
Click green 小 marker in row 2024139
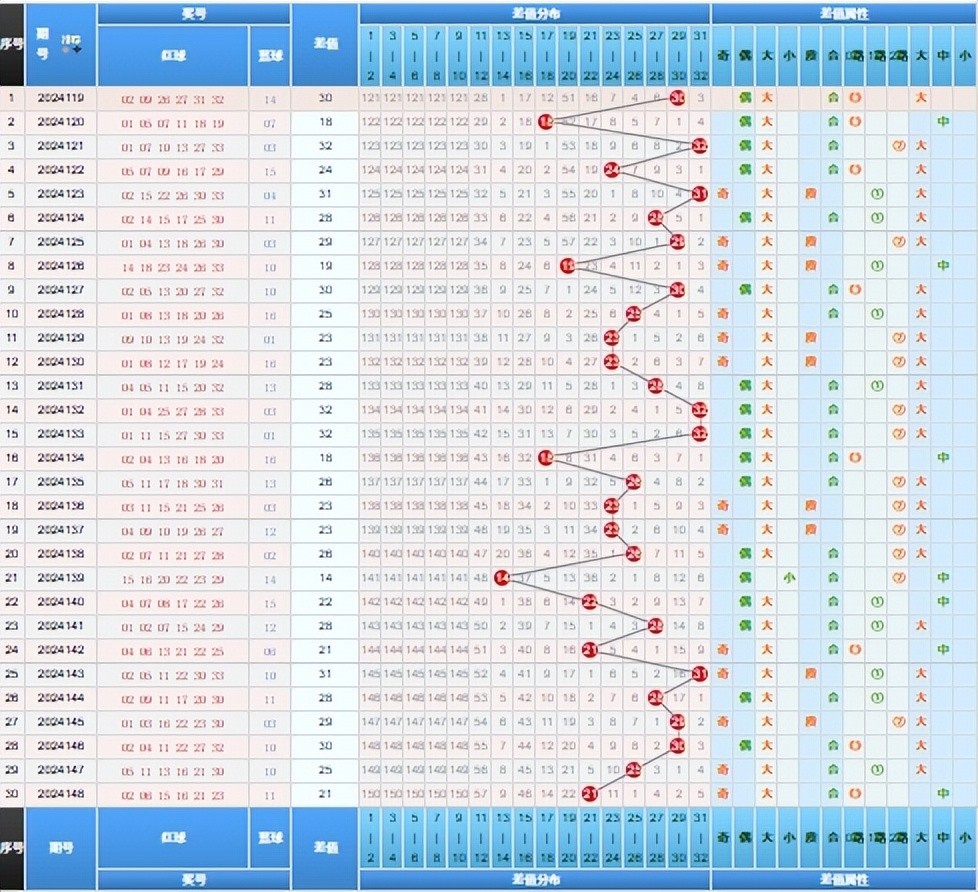788,577
